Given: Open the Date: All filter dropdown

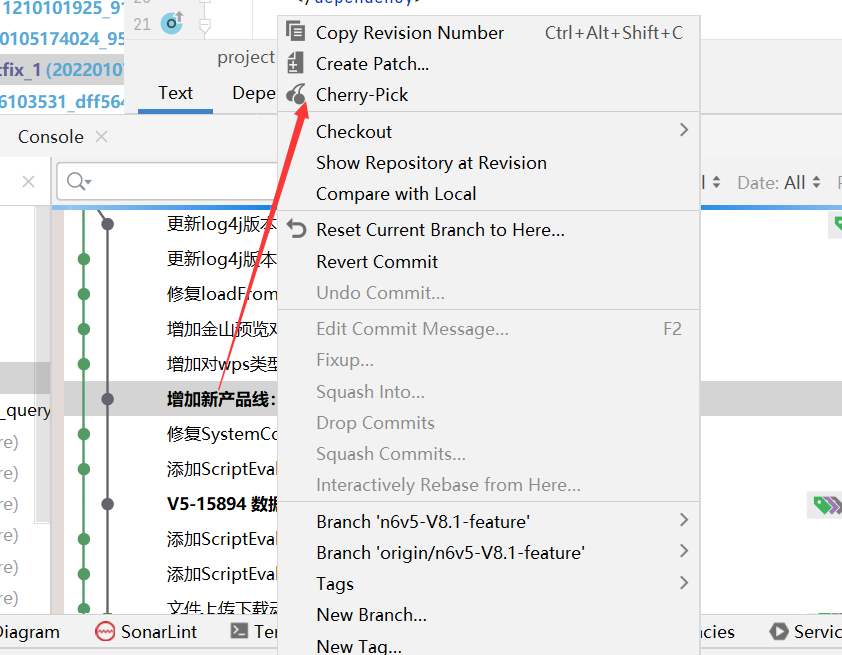Looking at the screenshot, I should 779,183.
